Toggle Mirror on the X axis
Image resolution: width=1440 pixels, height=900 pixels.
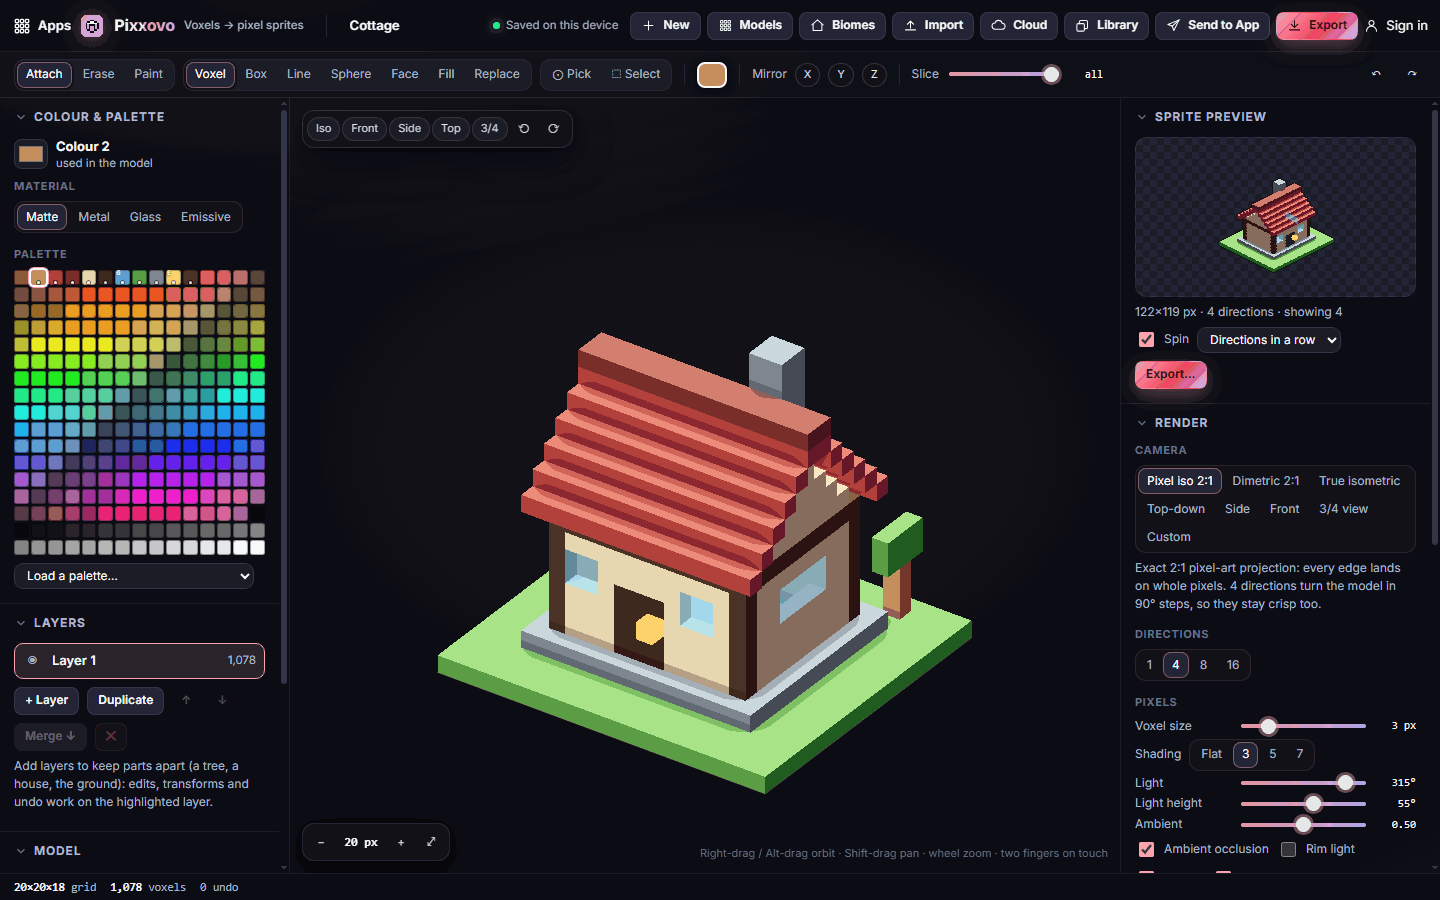pyautogui.click(x=808, y=74)
